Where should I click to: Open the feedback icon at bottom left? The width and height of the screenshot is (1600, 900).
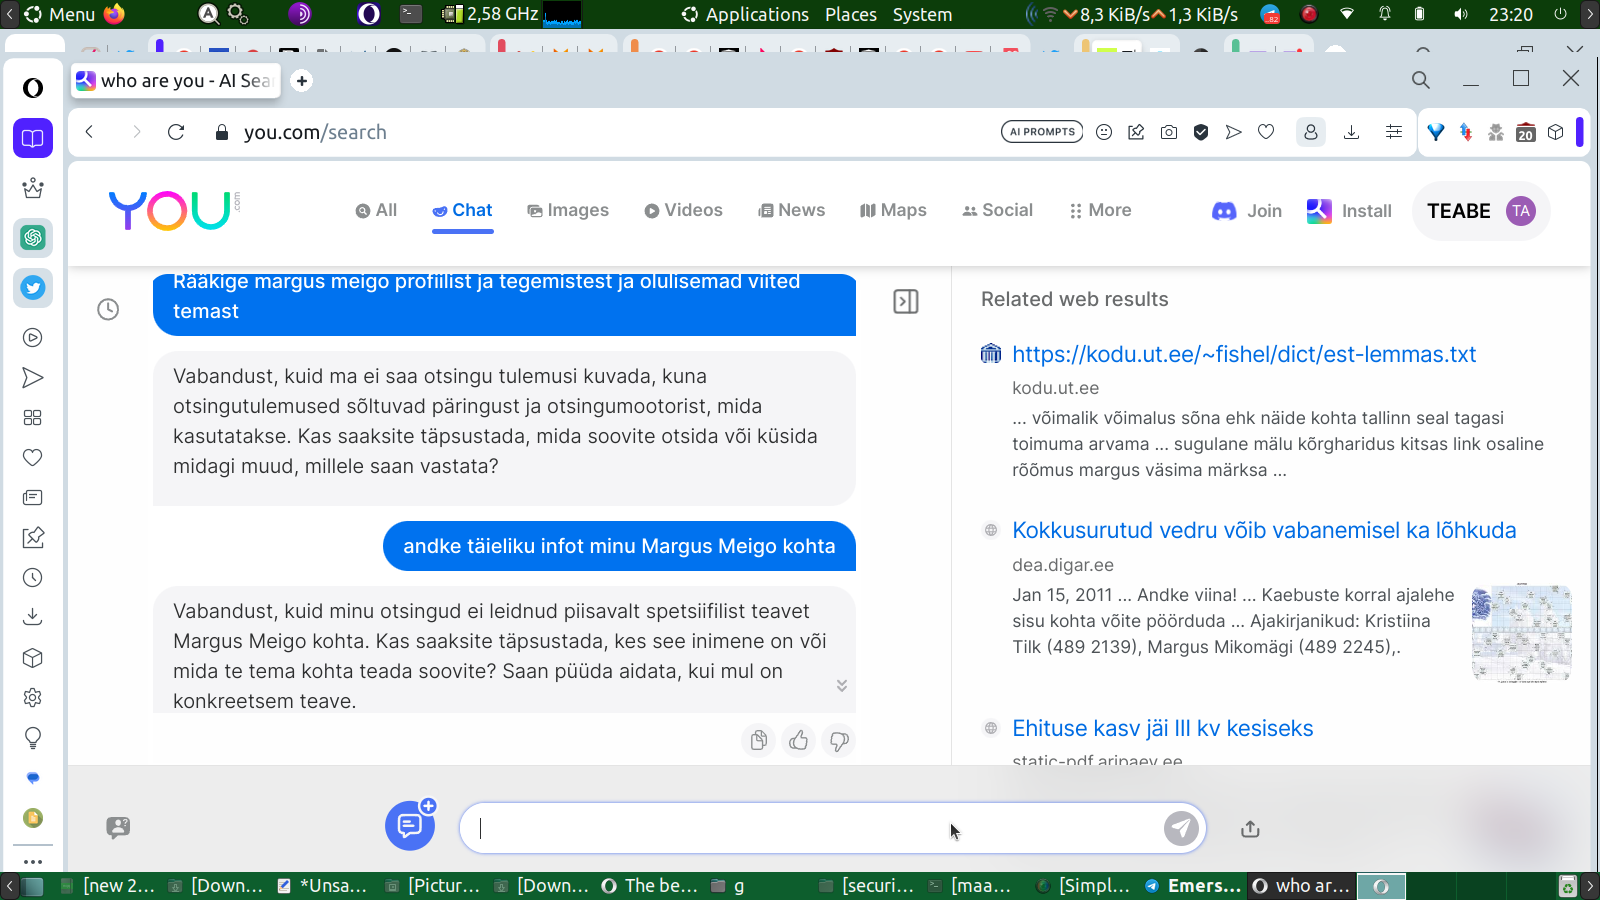(118, 827)
